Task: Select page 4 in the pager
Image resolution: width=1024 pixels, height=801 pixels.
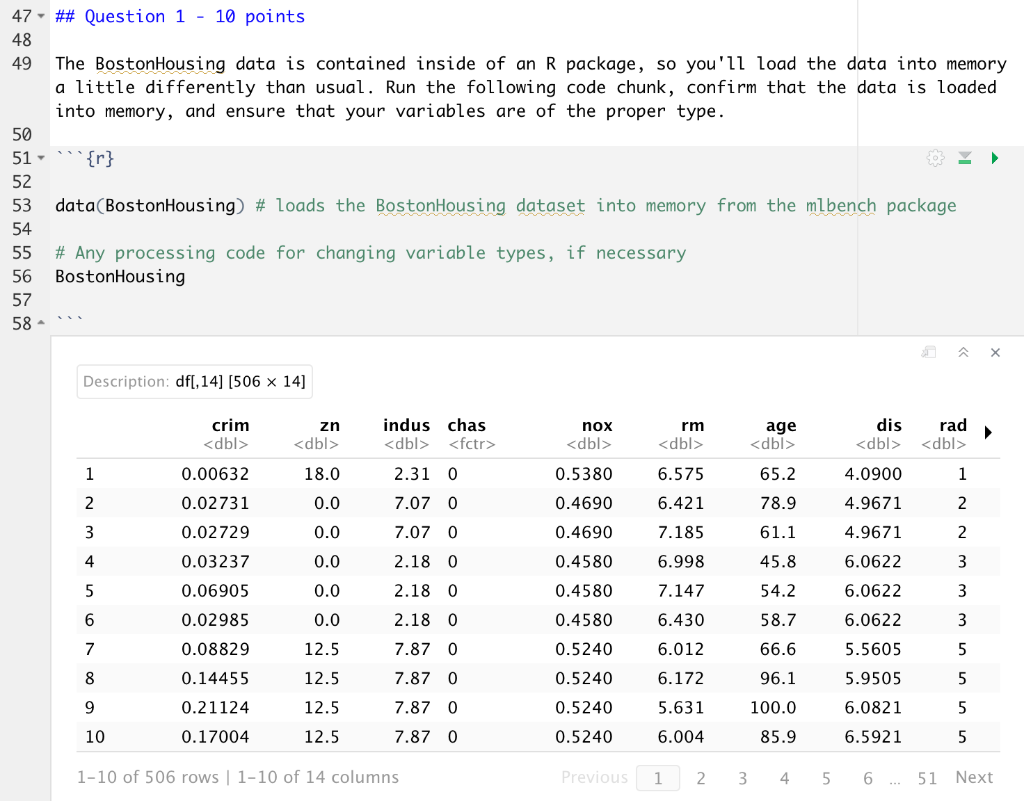Action: point(784,777)
